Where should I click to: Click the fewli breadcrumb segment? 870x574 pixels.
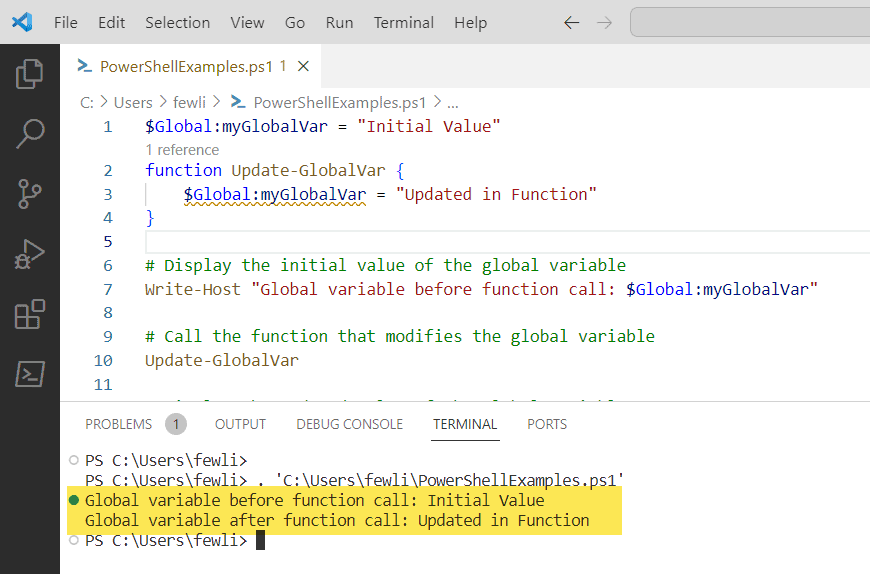pyautogui.click(x=189, y=103)
